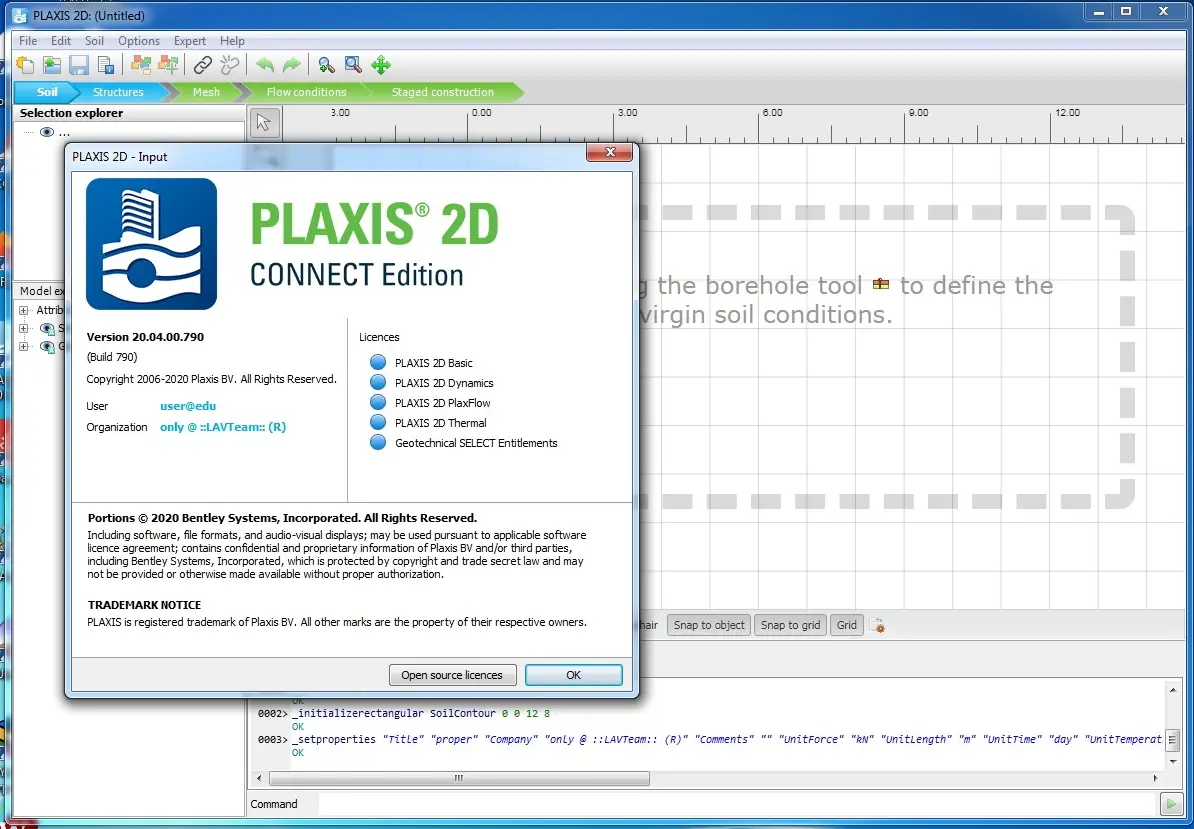The width and height of the screenshot is (1194, 829).
Task: Click the PLAXIS logo in the about dialog
Action: (x=152, y=244)
